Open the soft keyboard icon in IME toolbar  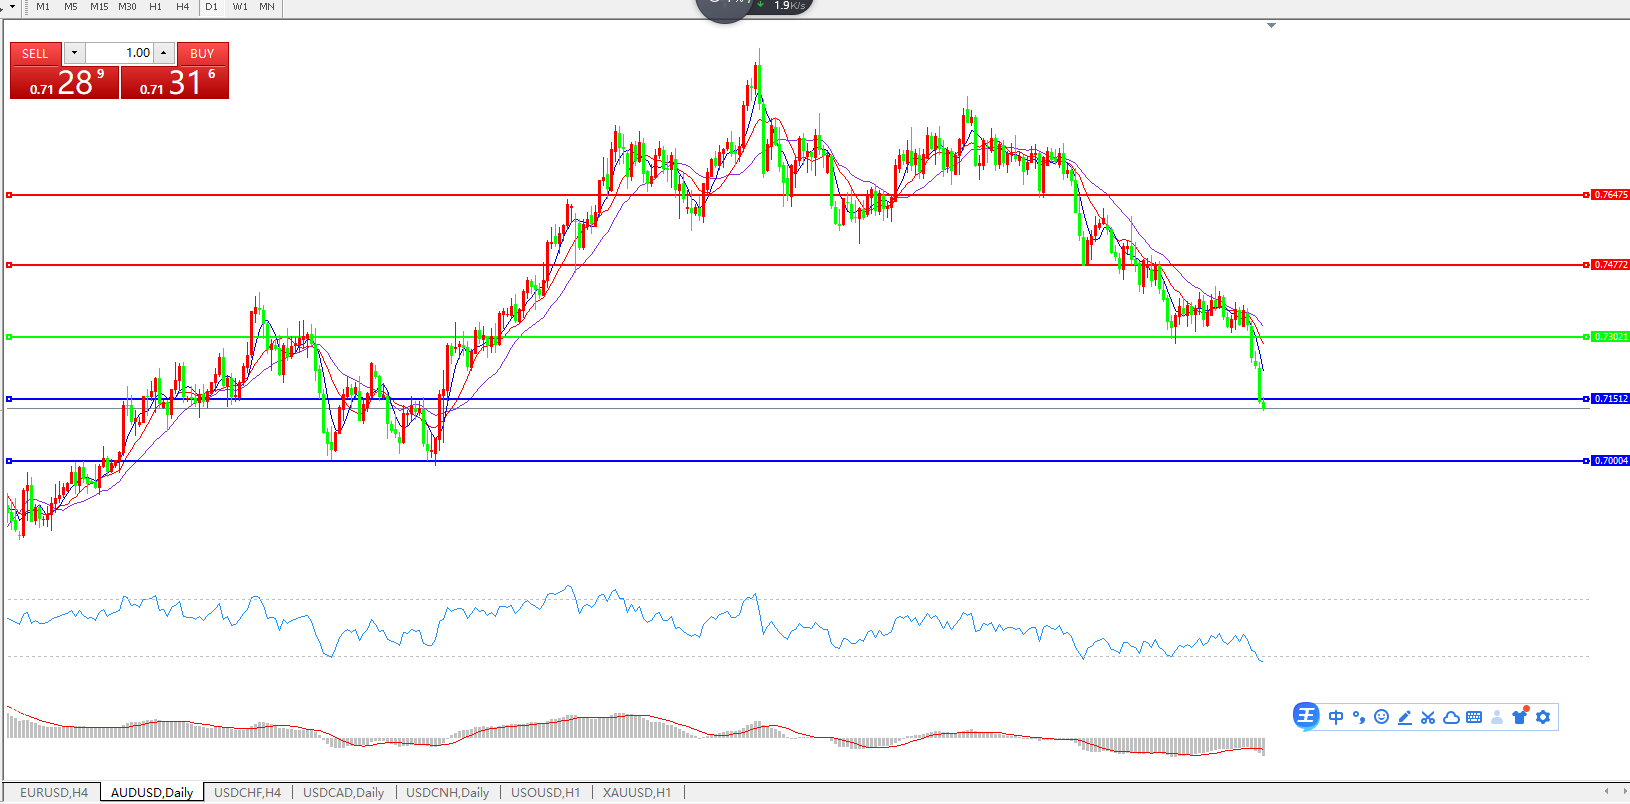click(1474, 717)
